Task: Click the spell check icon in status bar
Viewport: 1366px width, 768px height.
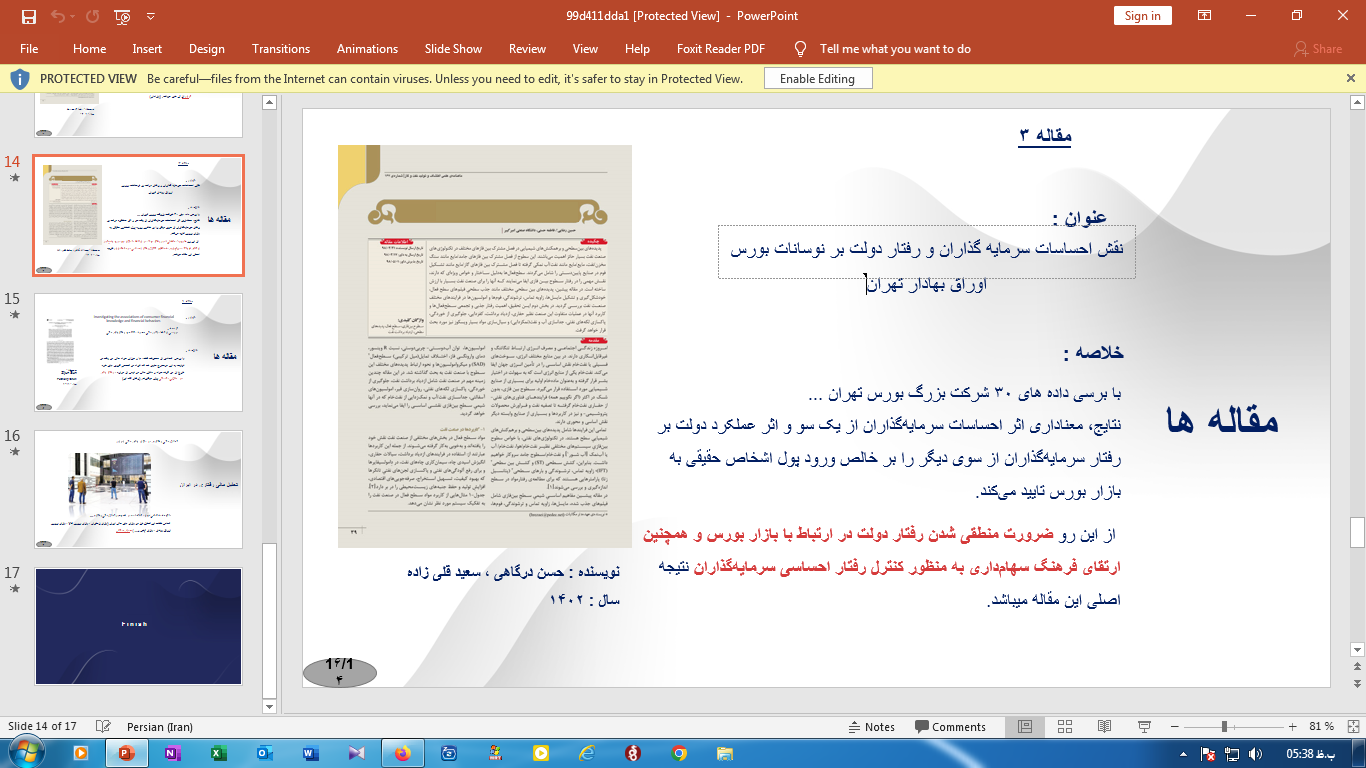Action: 102,727
